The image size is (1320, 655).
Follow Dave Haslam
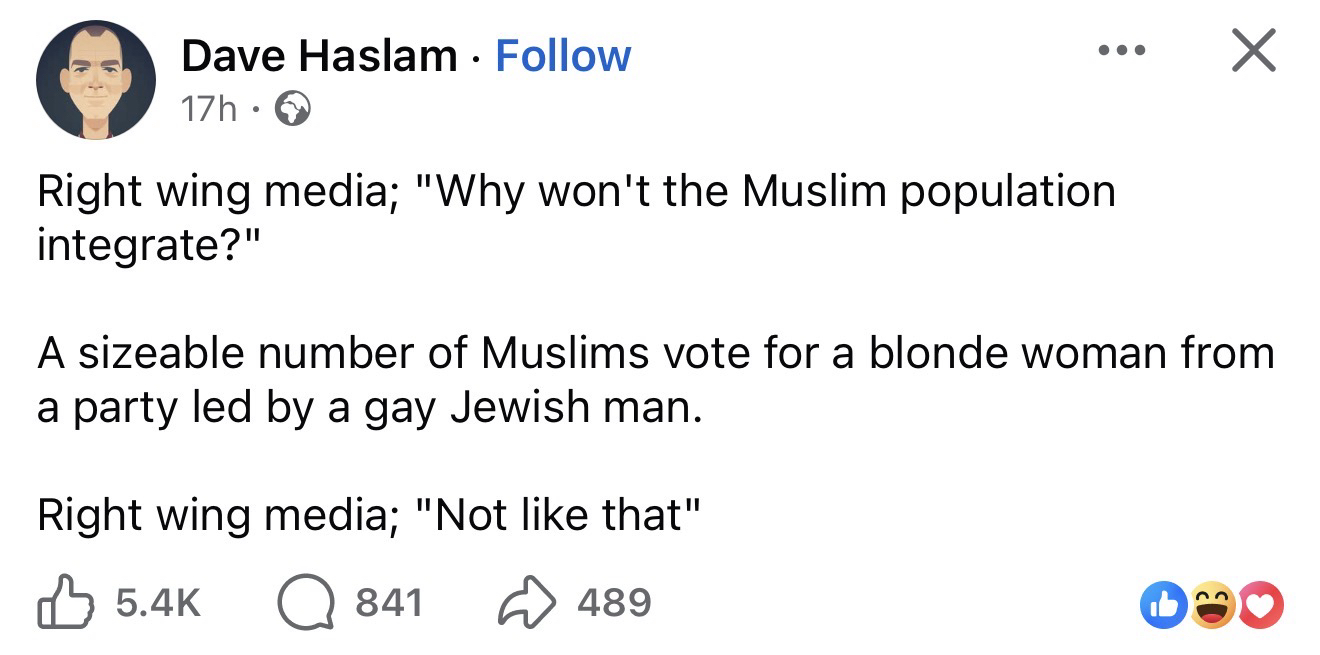click(x=563, y=56)
